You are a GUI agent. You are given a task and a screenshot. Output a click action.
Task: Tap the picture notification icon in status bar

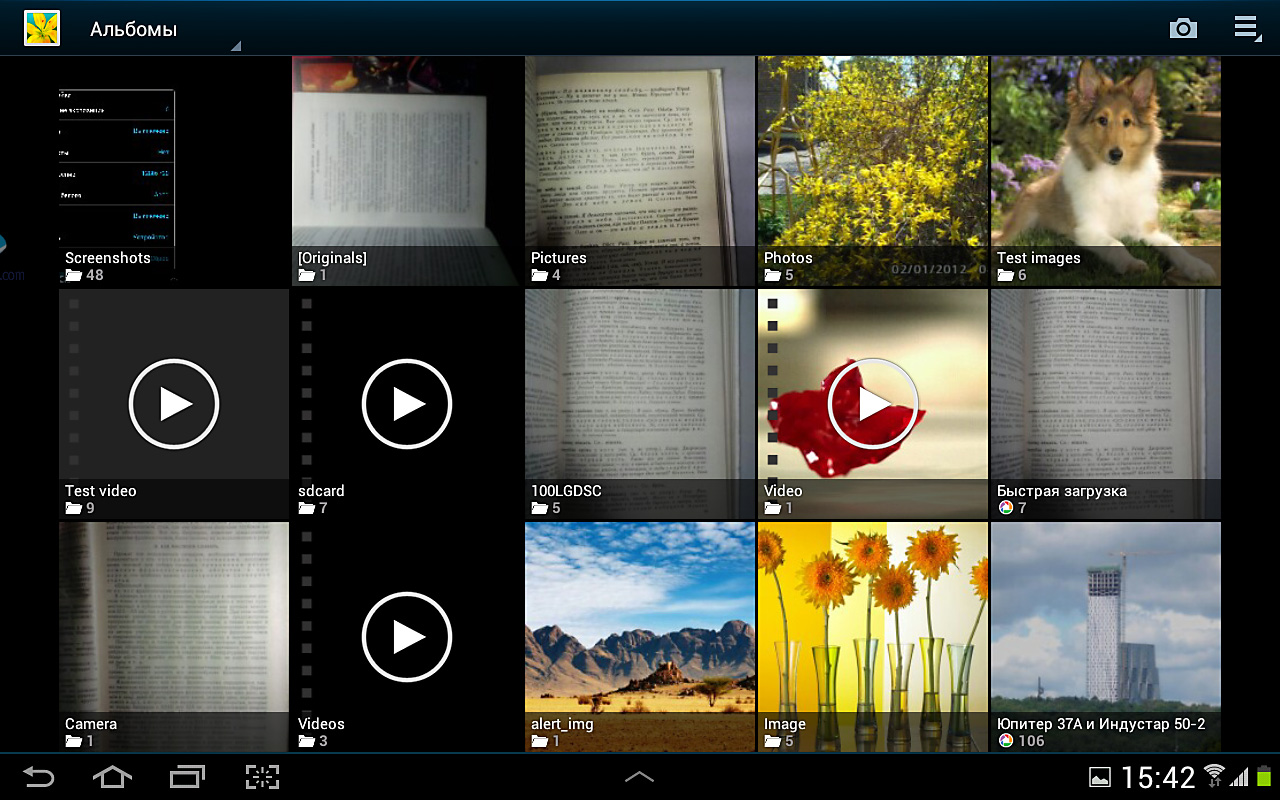tap(1099, 777)
